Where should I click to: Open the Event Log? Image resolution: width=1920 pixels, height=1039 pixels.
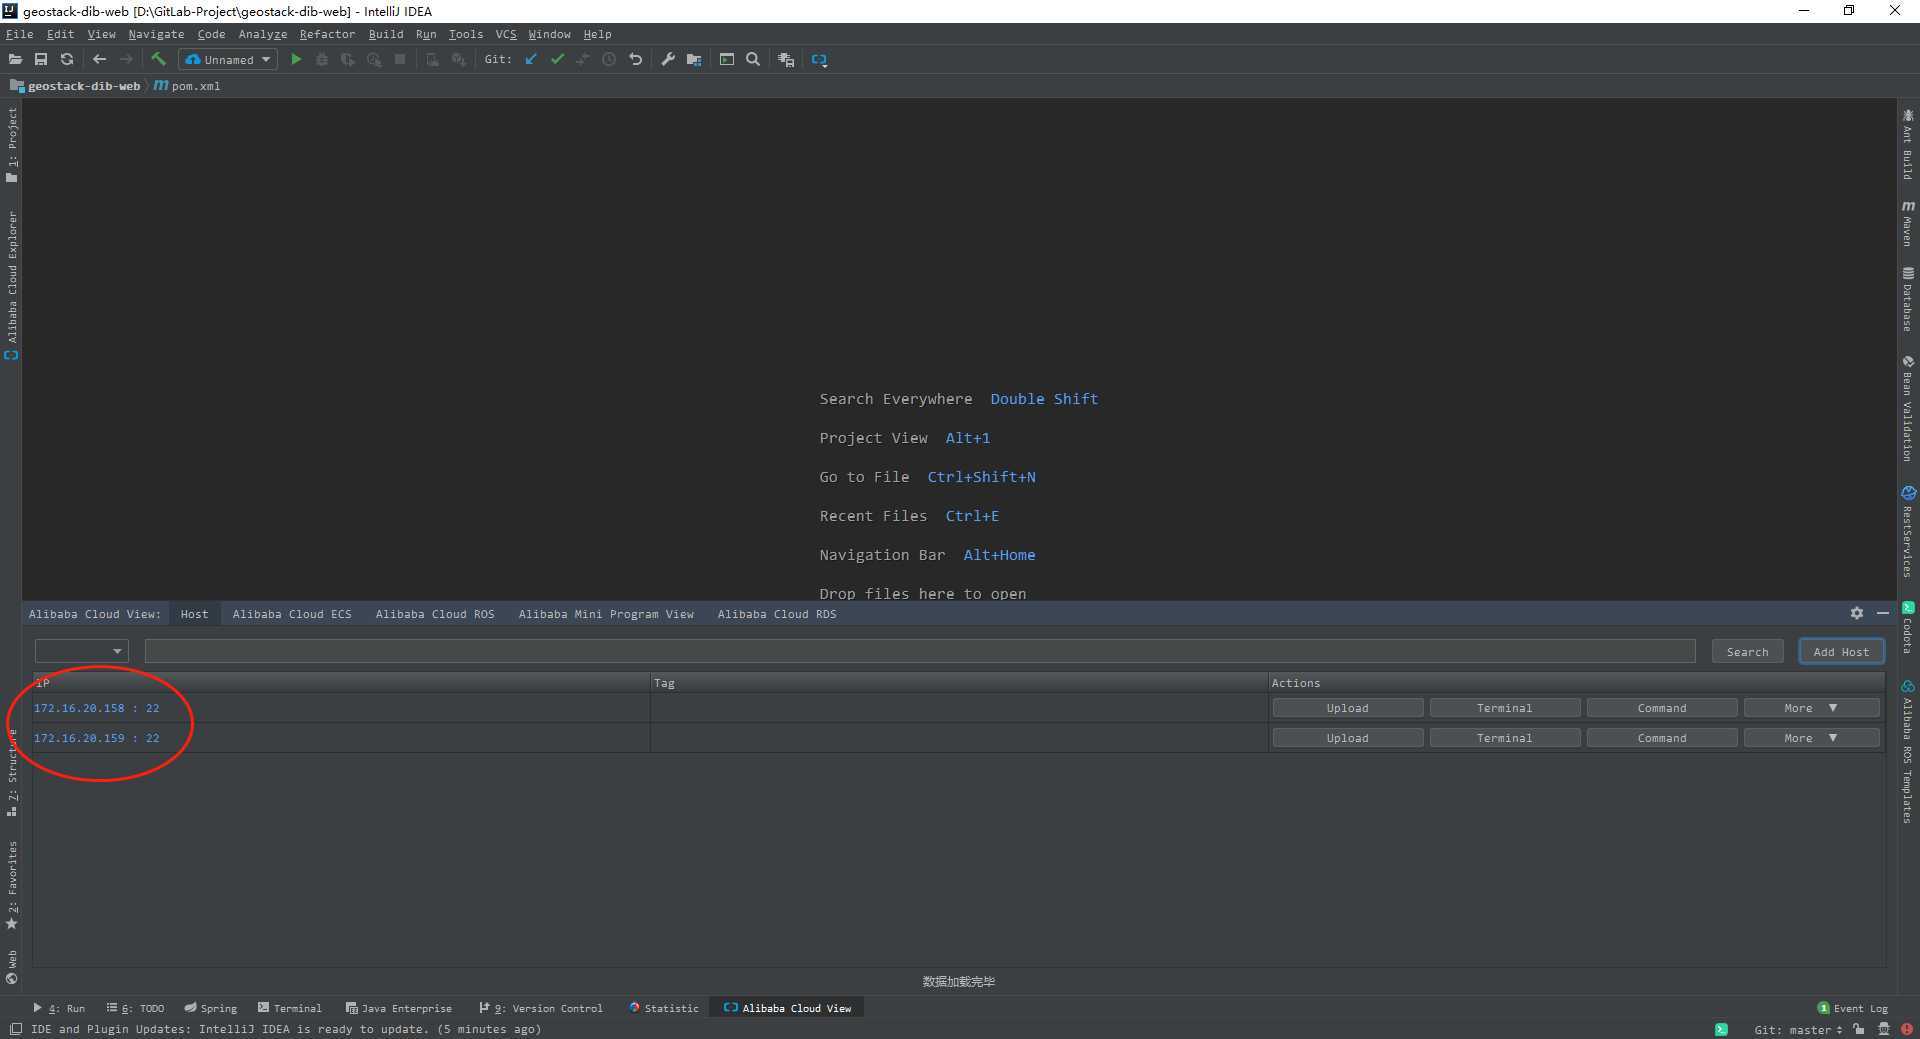(x=1852, y=1008)
